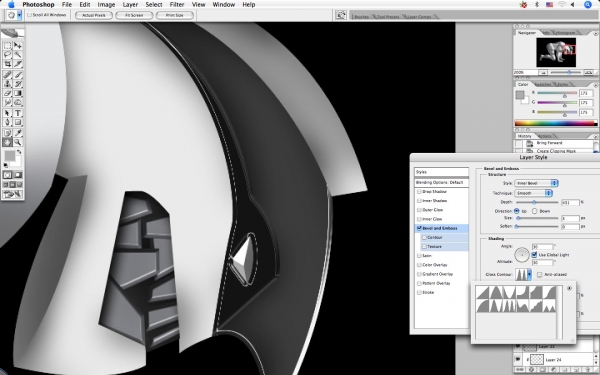Select the Hand tool in toolbox
Image resolution: width=600 pixels, height=375 pixels.
7,142
